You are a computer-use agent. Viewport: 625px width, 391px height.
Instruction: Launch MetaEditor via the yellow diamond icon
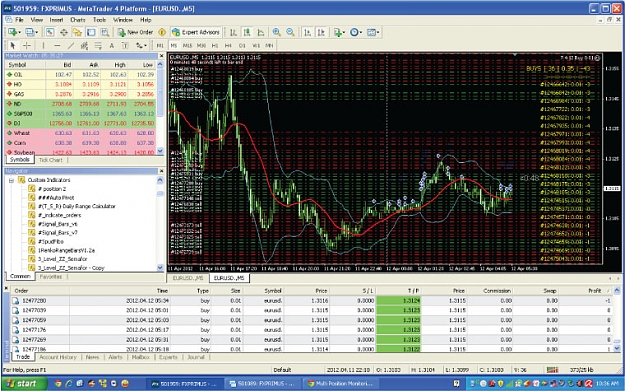tap(162, 32)
